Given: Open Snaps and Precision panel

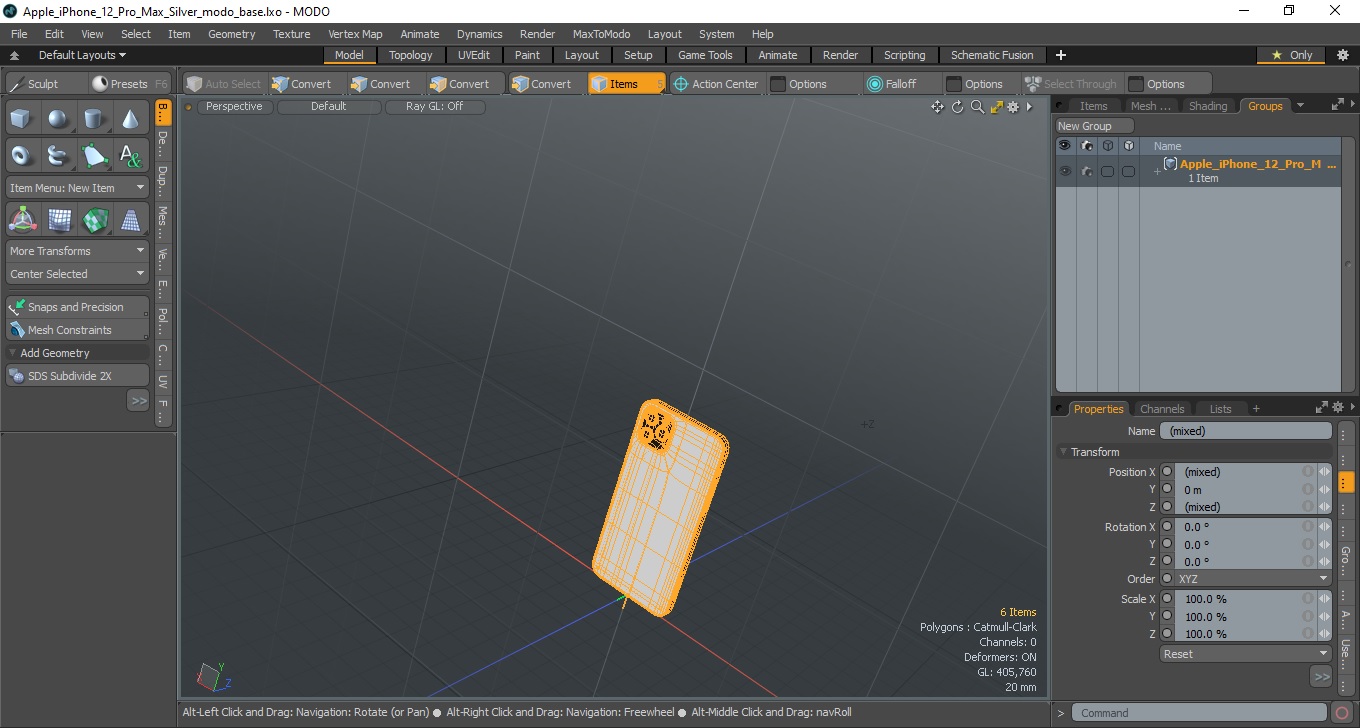Looking at the screenshot, I should 78,307.
